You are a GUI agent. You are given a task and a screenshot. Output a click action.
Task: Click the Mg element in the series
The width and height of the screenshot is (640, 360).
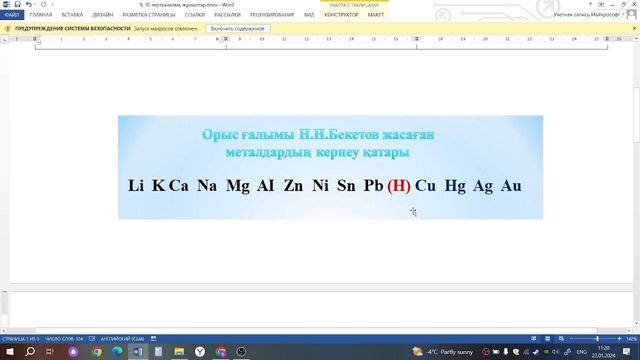(x=238, y=186)
